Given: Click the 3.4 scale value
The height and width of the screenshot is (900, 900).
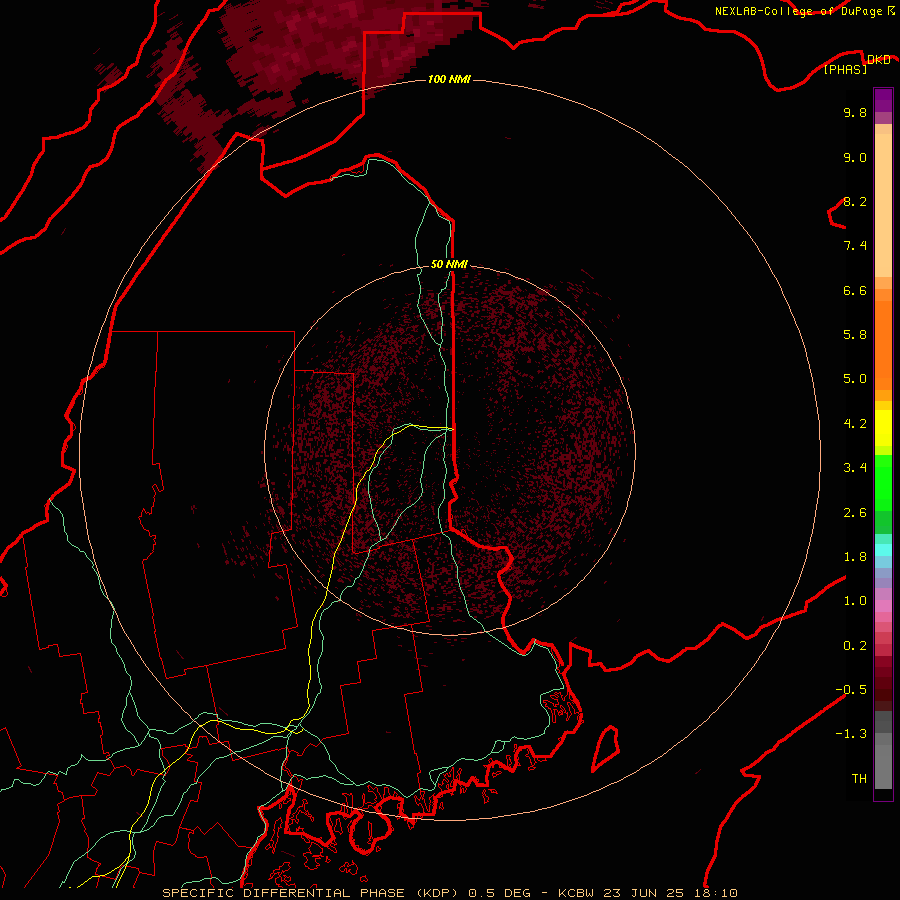Looking at the screenshot, I should tap(855, 468).
